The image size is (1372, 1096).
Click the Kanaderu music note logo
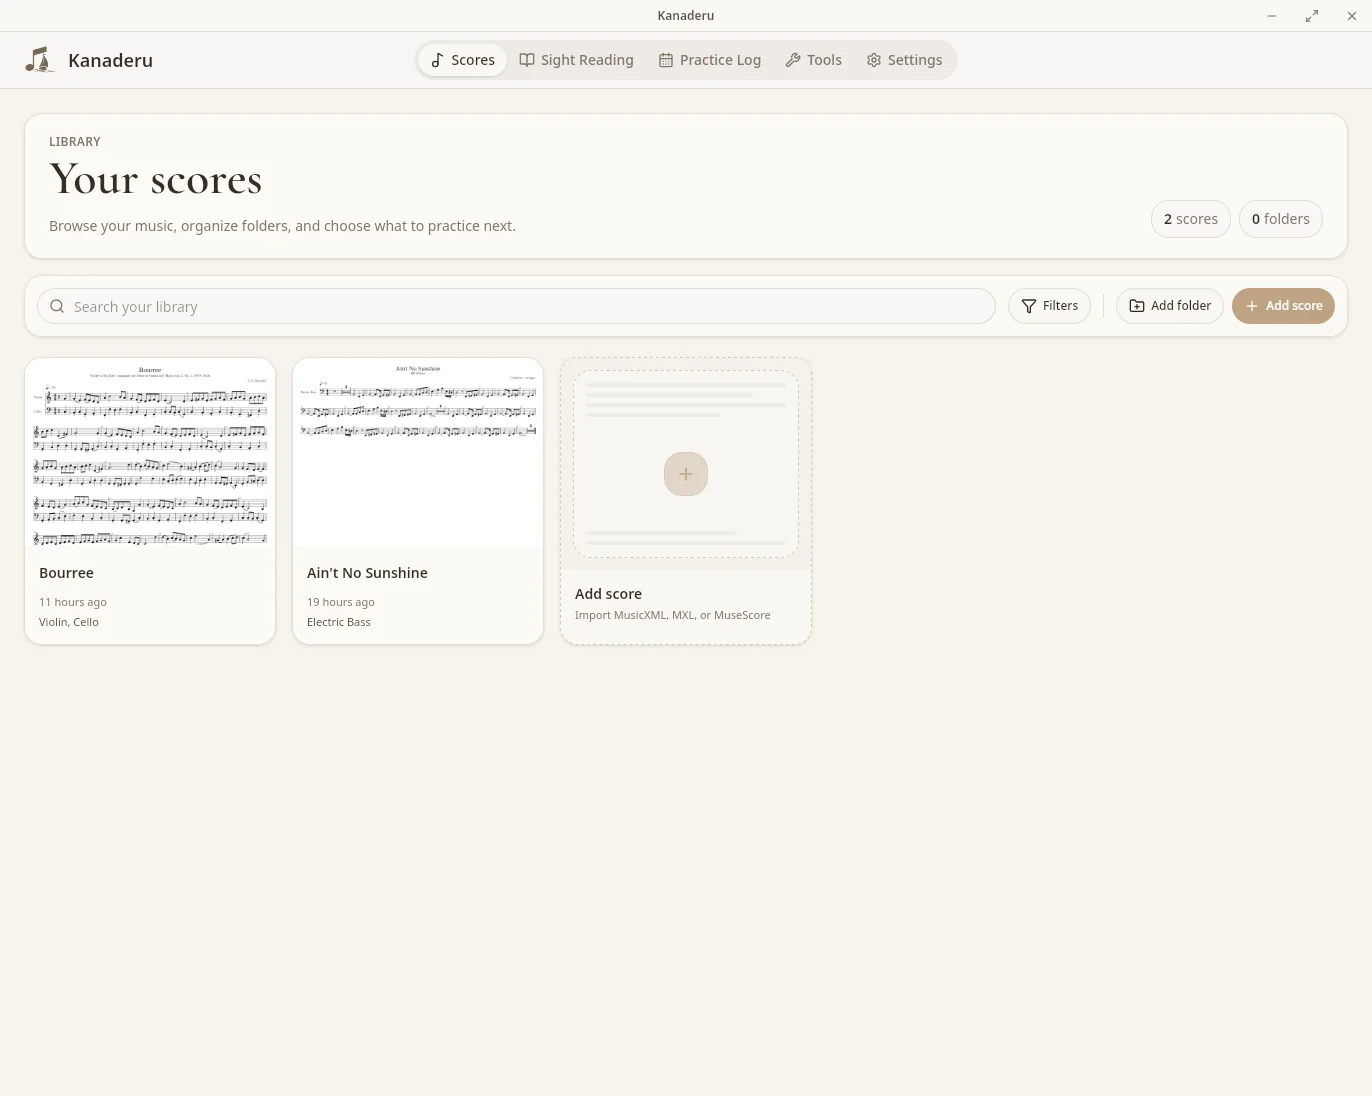pyautogui.click(x=39, y=60)
